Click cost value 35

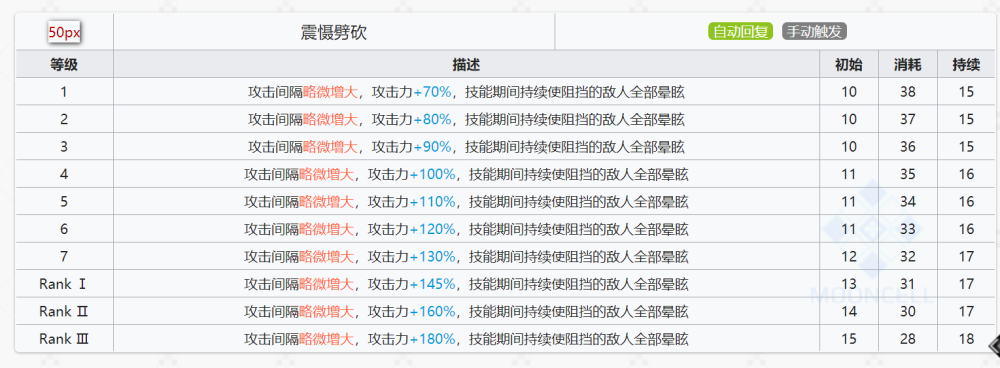[x=908, y=174]
